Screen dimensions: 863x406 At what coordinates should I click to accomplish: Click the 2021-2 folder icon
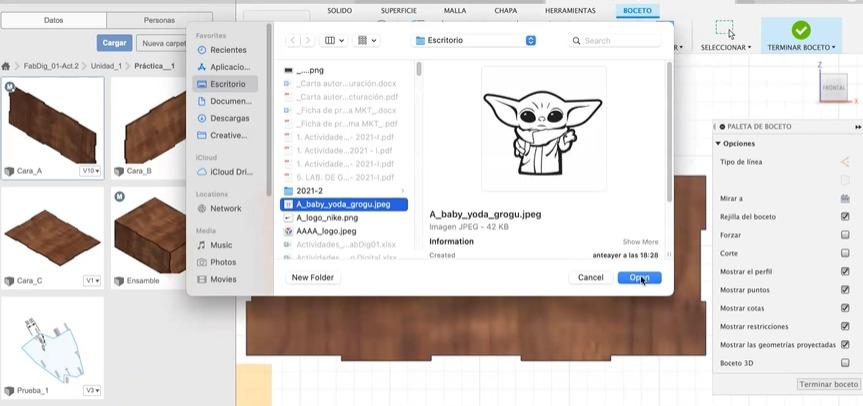[x=288, y=191]
